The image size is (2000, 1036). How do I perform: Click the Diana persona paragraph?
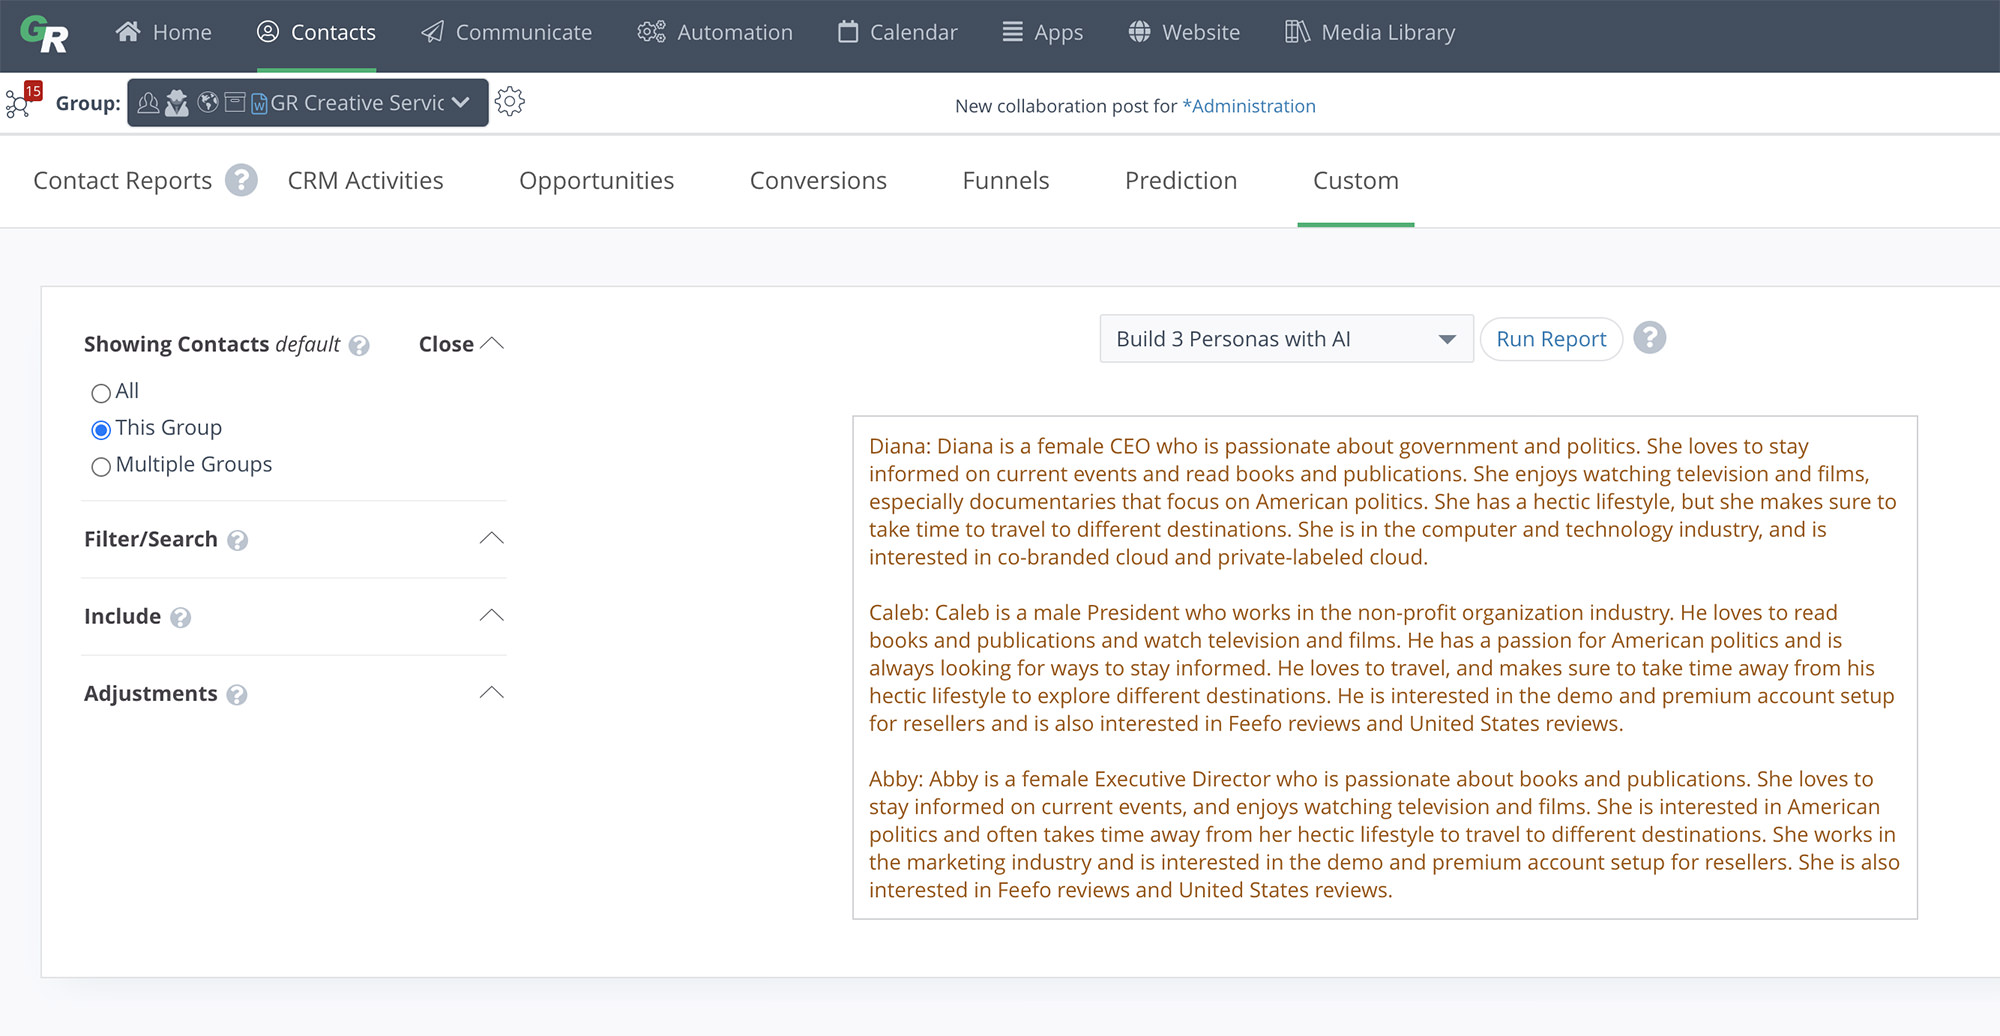tap(1383, 501)
